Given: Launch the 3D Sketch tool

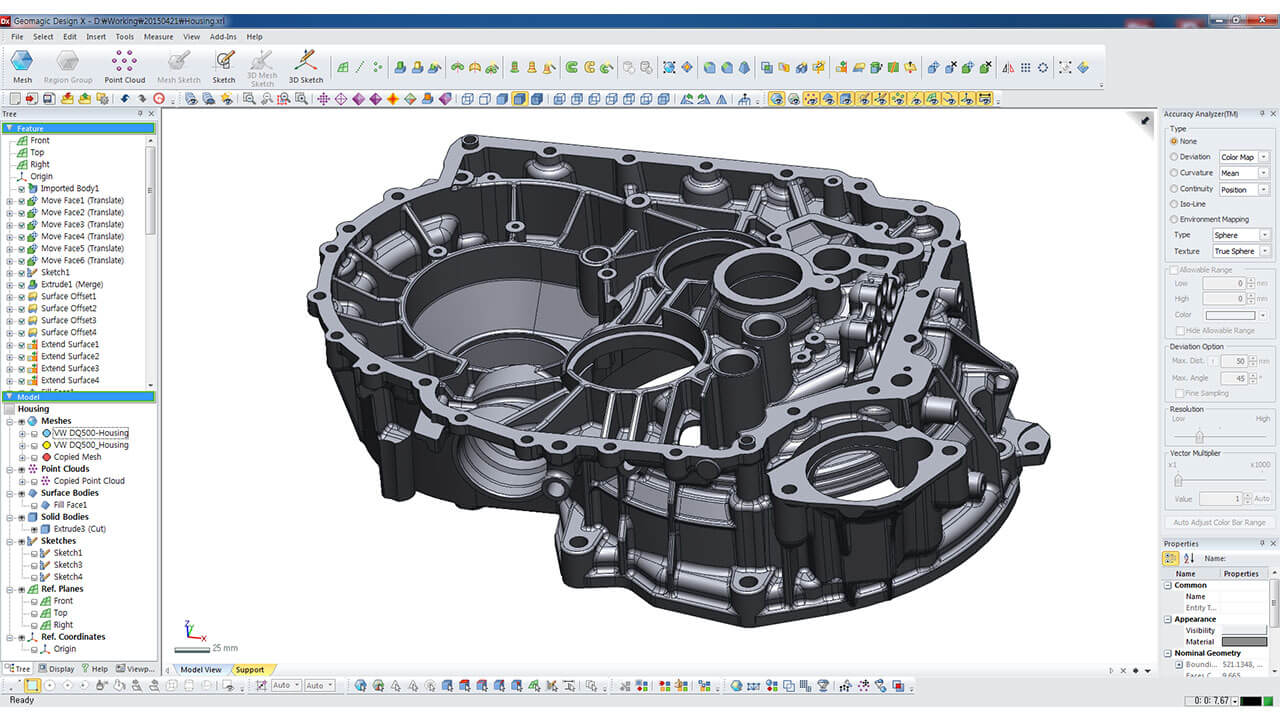Looking at the screenshot, I should pyautogui.click(x=306, y=64).
